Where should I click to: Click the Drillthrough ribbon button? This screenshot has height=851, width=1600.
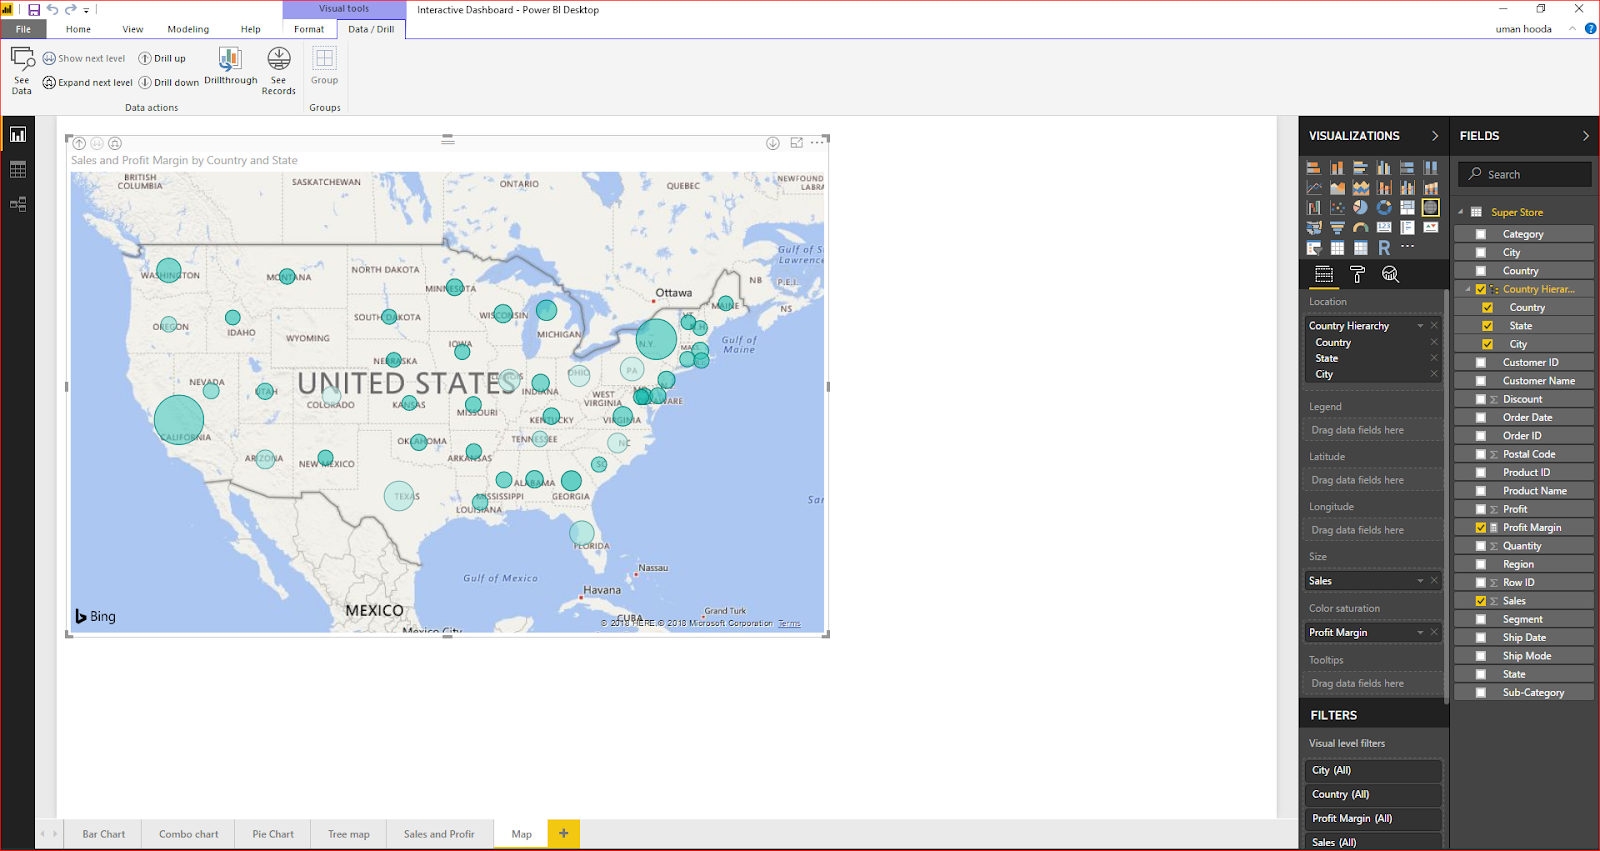click(x=231, y=67)
